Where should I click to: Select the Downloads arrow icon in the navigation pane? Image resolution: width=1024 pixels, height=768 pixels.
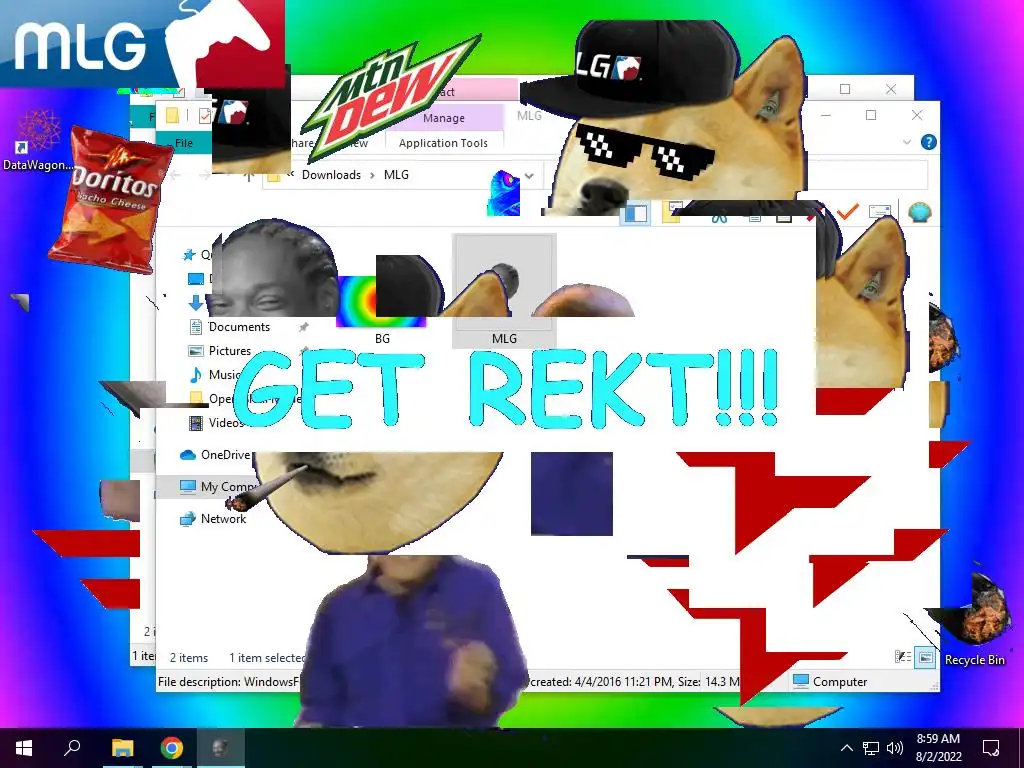[195, 302]
